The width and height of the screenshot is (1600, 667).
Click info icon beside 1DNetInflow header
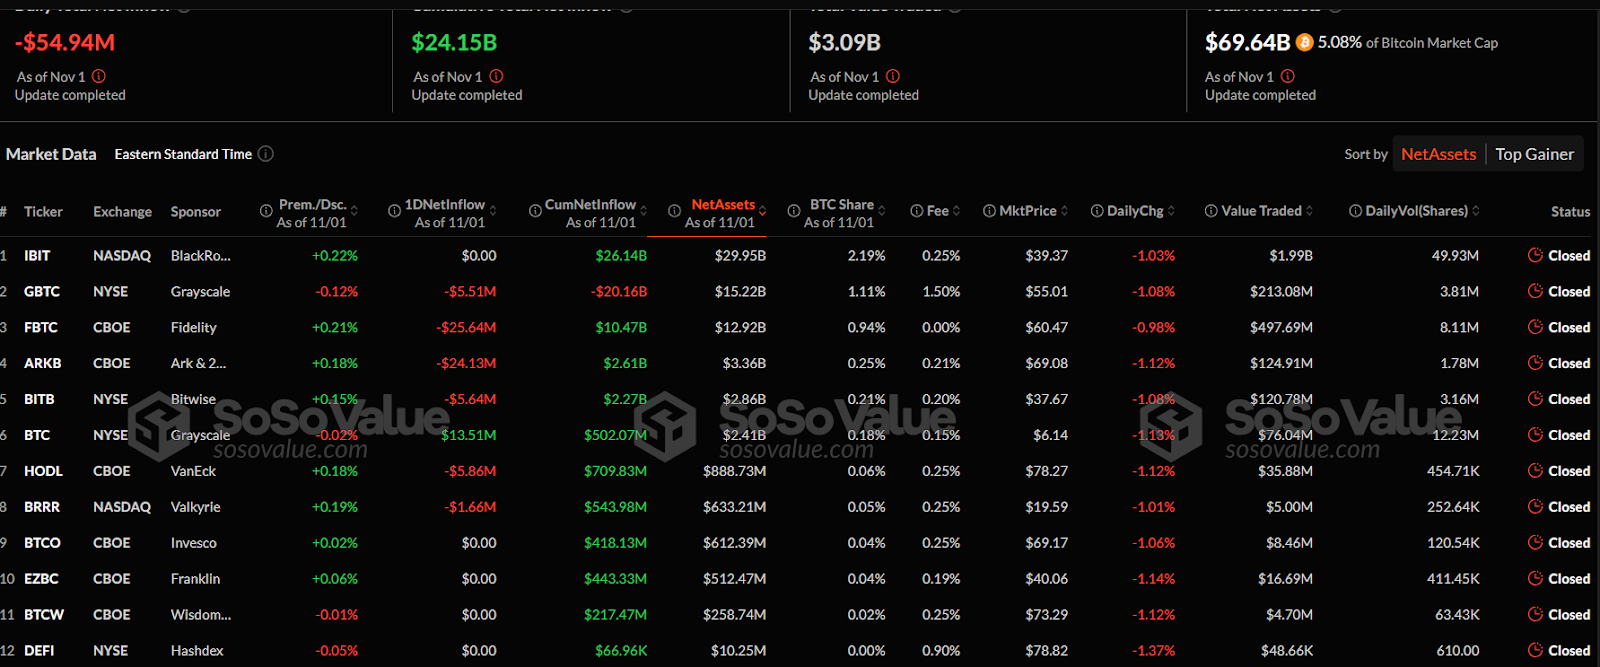point(394,211)
